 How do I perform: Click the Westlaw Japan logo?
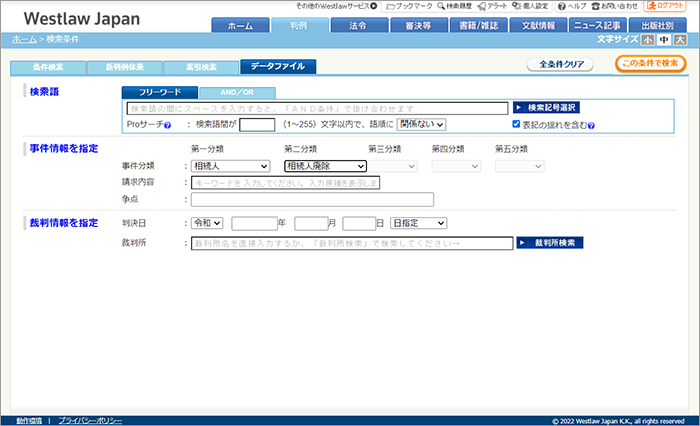point(82,19)
